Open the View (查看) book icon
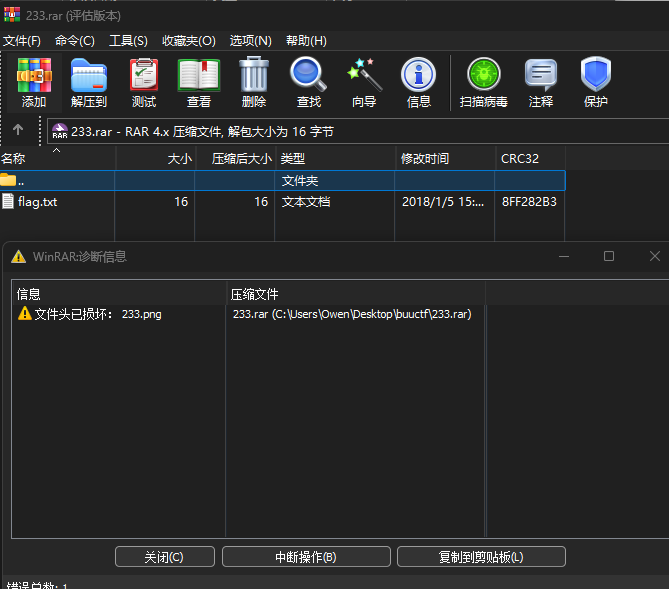 point(199,82)
